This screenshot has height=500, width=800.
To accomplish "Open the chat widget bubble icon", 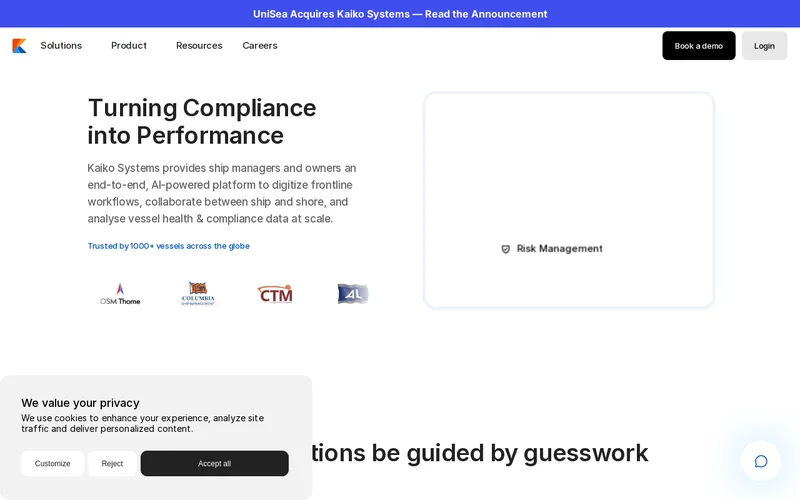I will pos(761,461).
